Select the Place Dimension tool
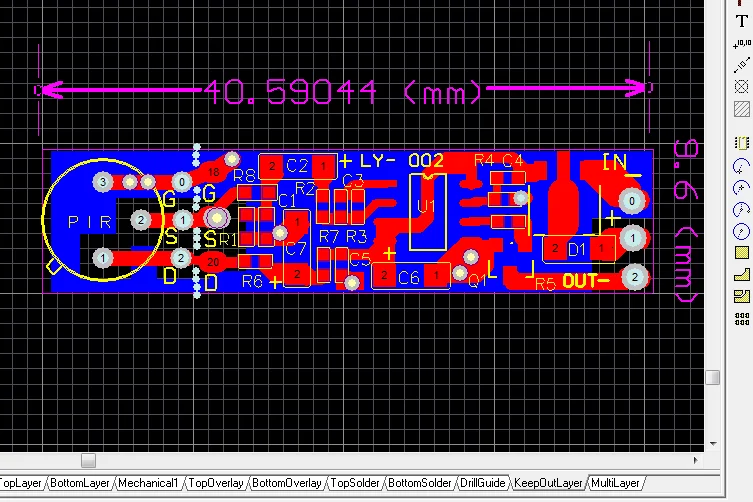Image resolution: width=753 pixels, height=502 pixels. point(741,65)
